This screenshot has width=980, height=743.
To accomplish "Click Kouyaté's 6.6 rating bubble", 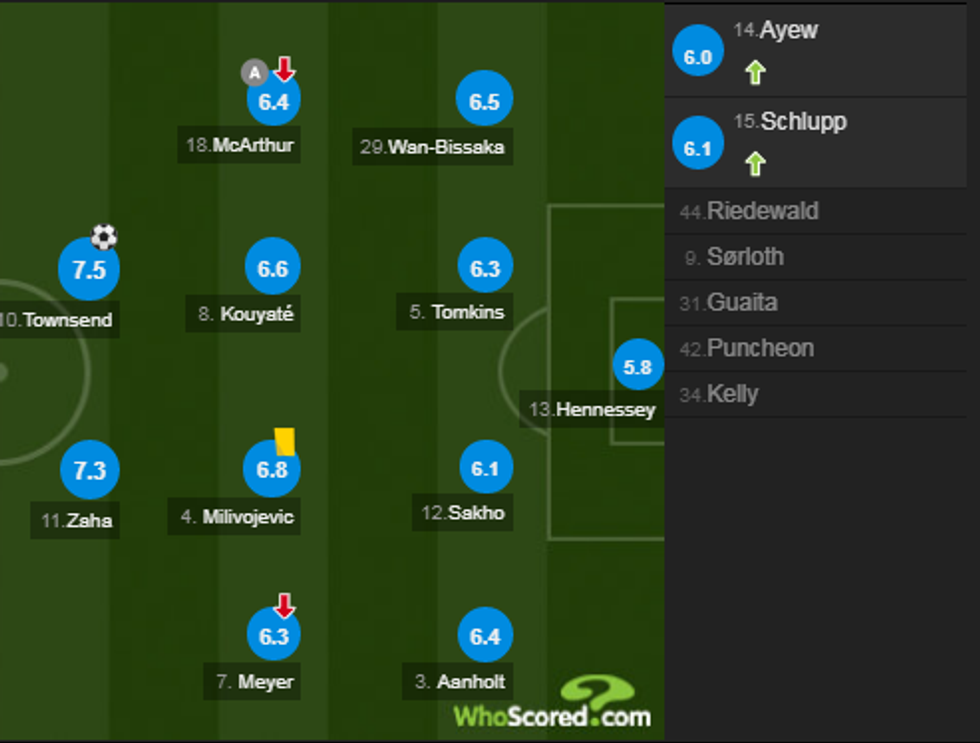I will 271,267.
